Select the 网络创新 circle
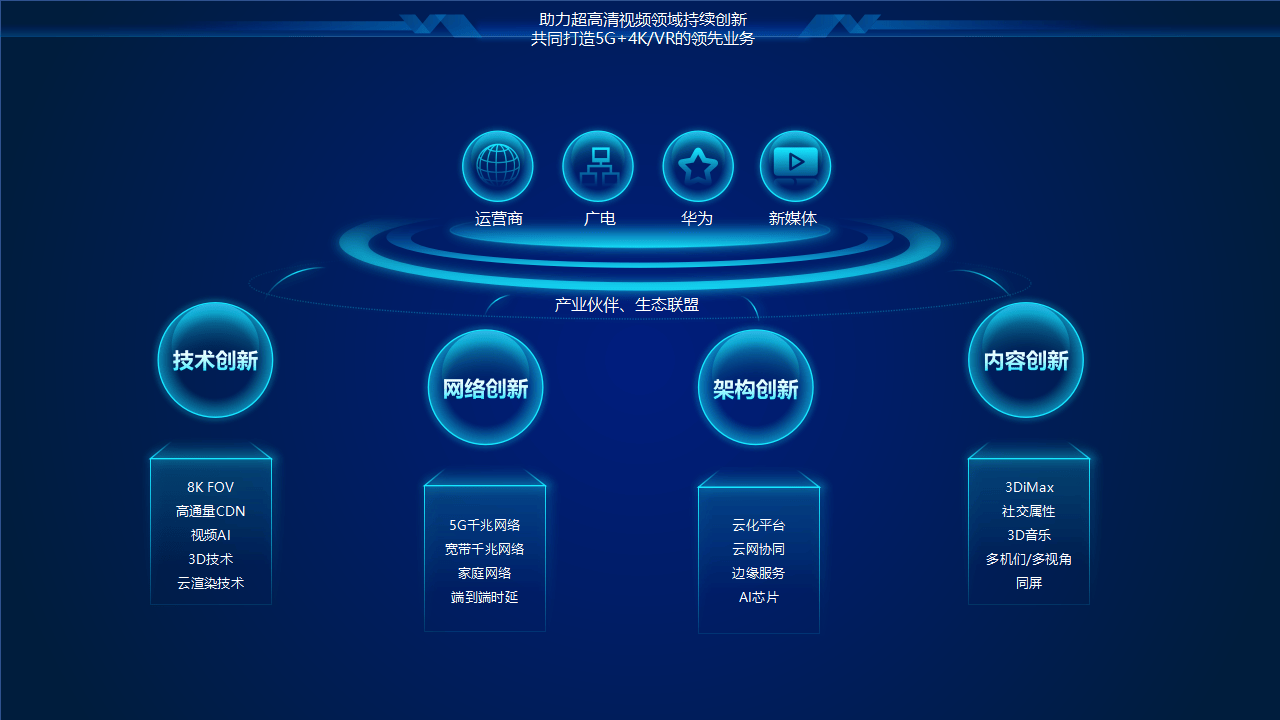Image resolution: width=1280 pixels, height=720 pixels. (485, 387)
